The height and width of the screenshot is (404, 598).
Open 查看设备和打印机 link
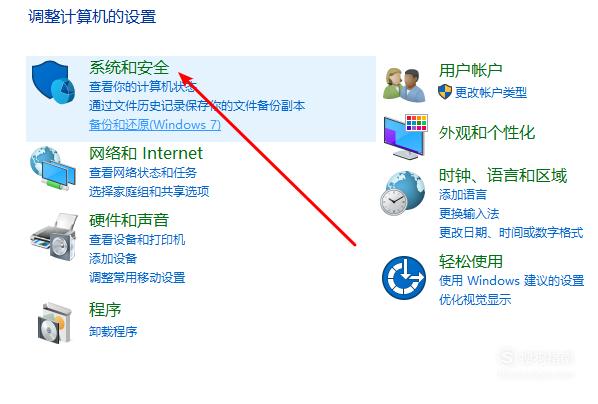[137, 240]
